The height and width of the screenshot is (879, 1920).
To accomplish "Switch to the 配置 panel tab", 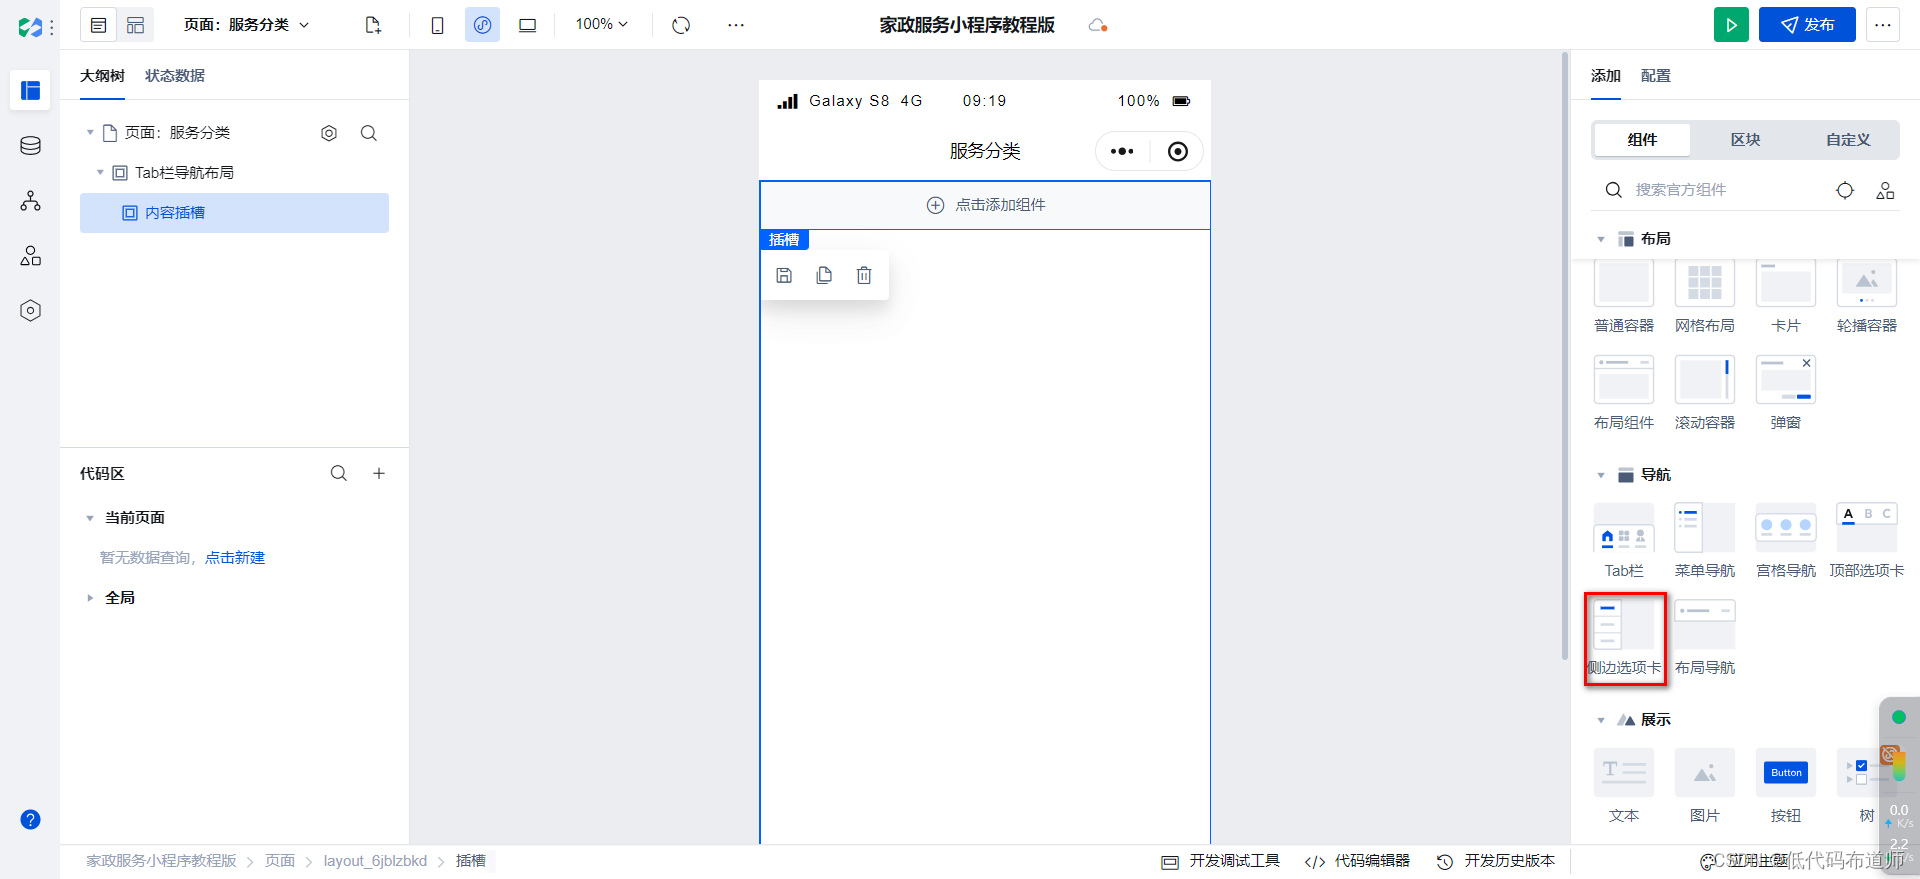I will coord(1655,76).
